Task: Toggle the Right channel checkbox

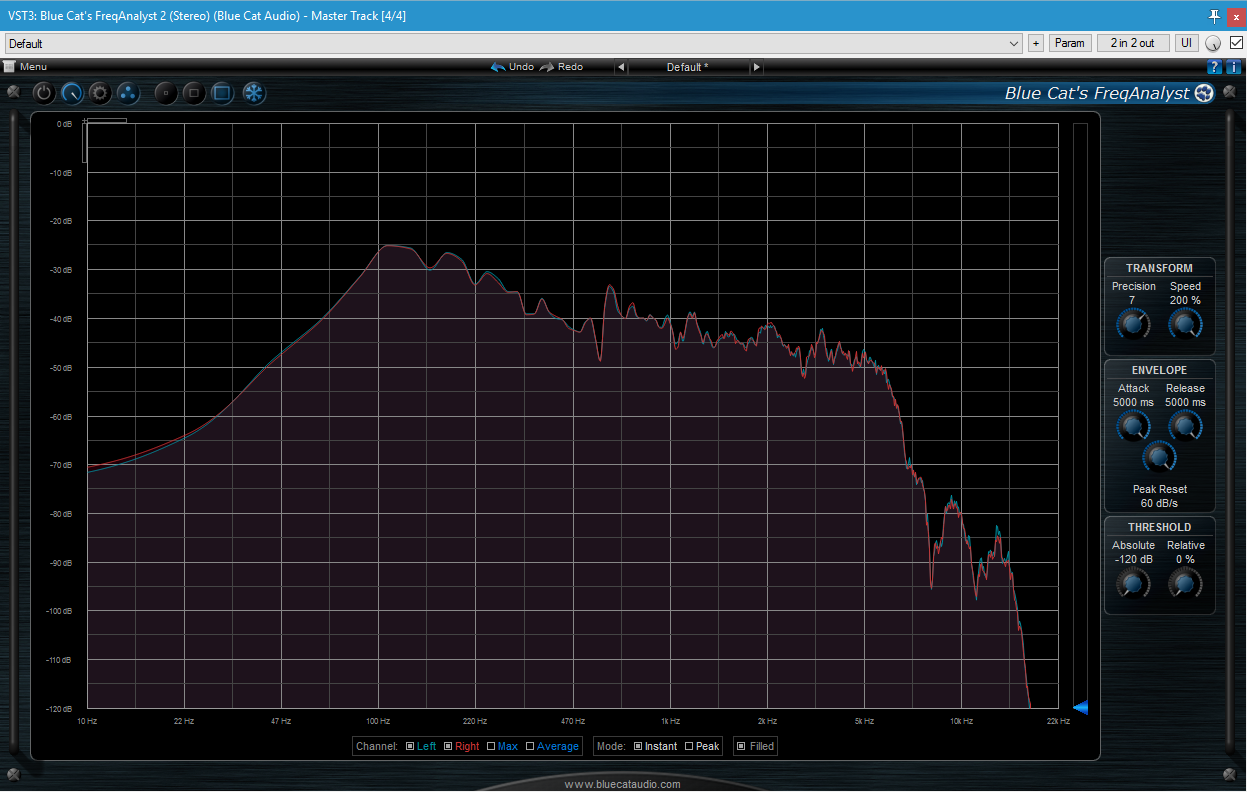Action: coord(448,746)
